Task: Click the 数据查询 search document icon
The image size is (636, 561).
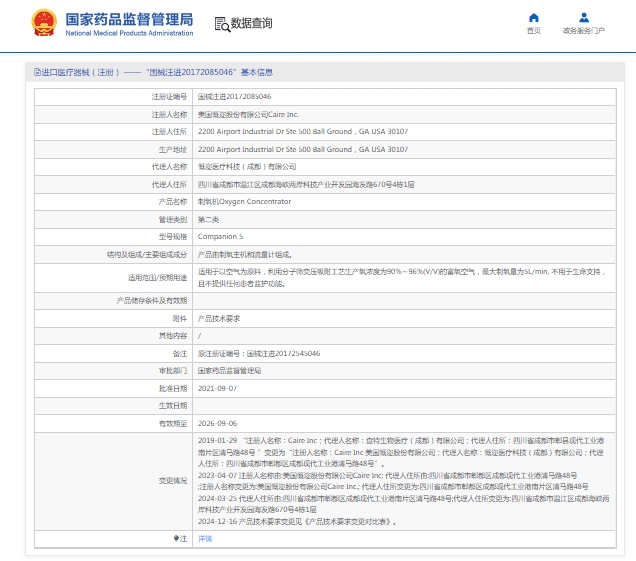Action: 221,23
